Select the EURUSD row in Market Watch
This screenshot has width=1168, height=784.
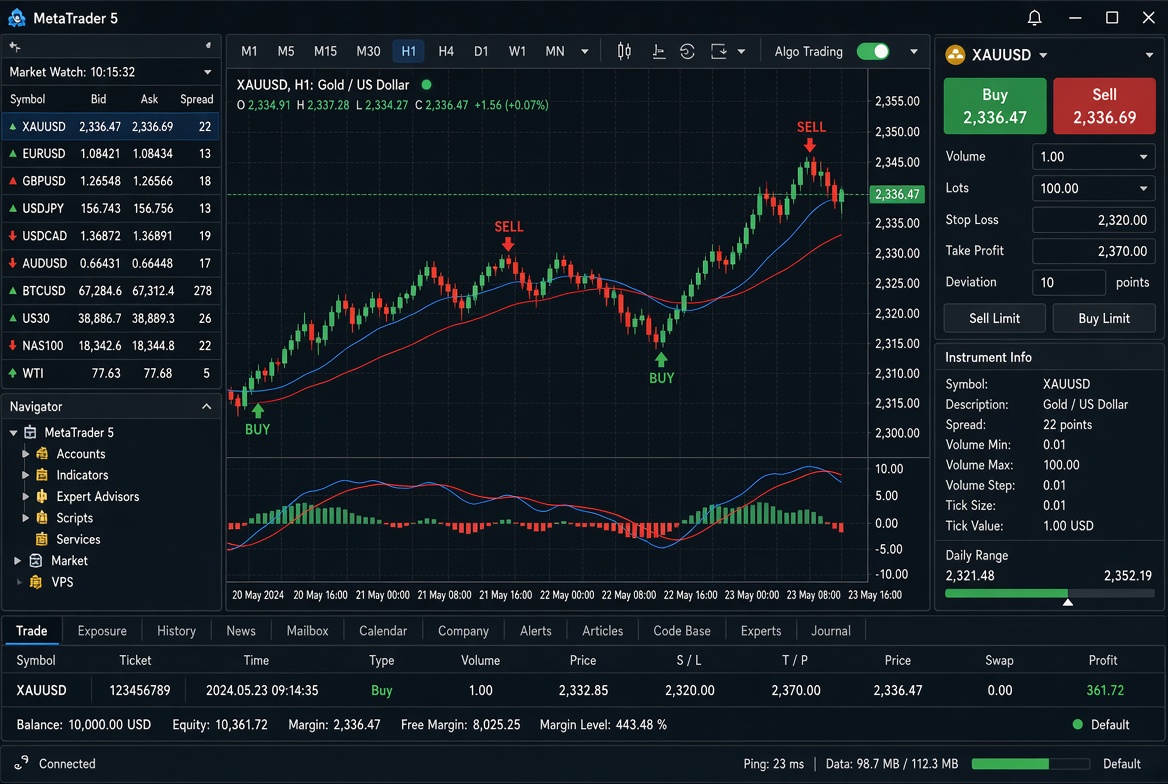[x=110, y=154]
